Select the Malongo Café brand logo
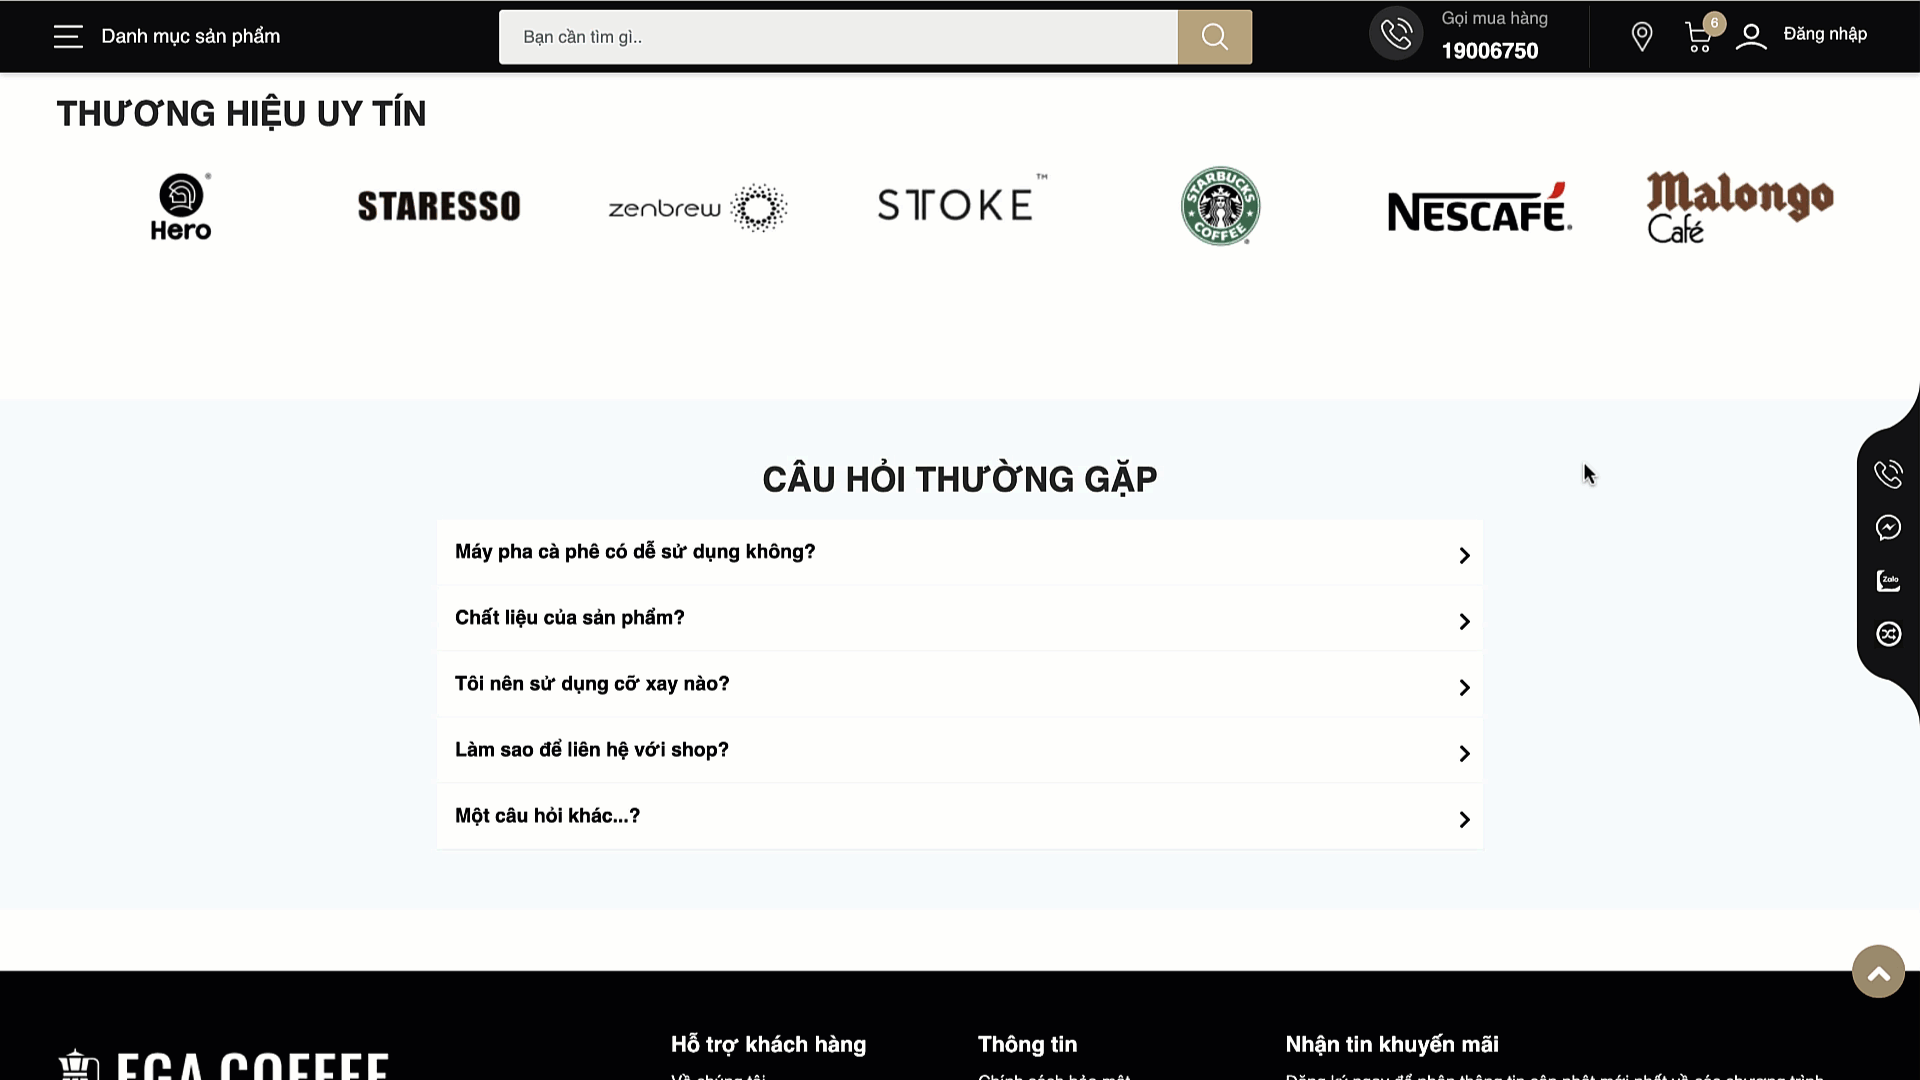 (1739, 207)
